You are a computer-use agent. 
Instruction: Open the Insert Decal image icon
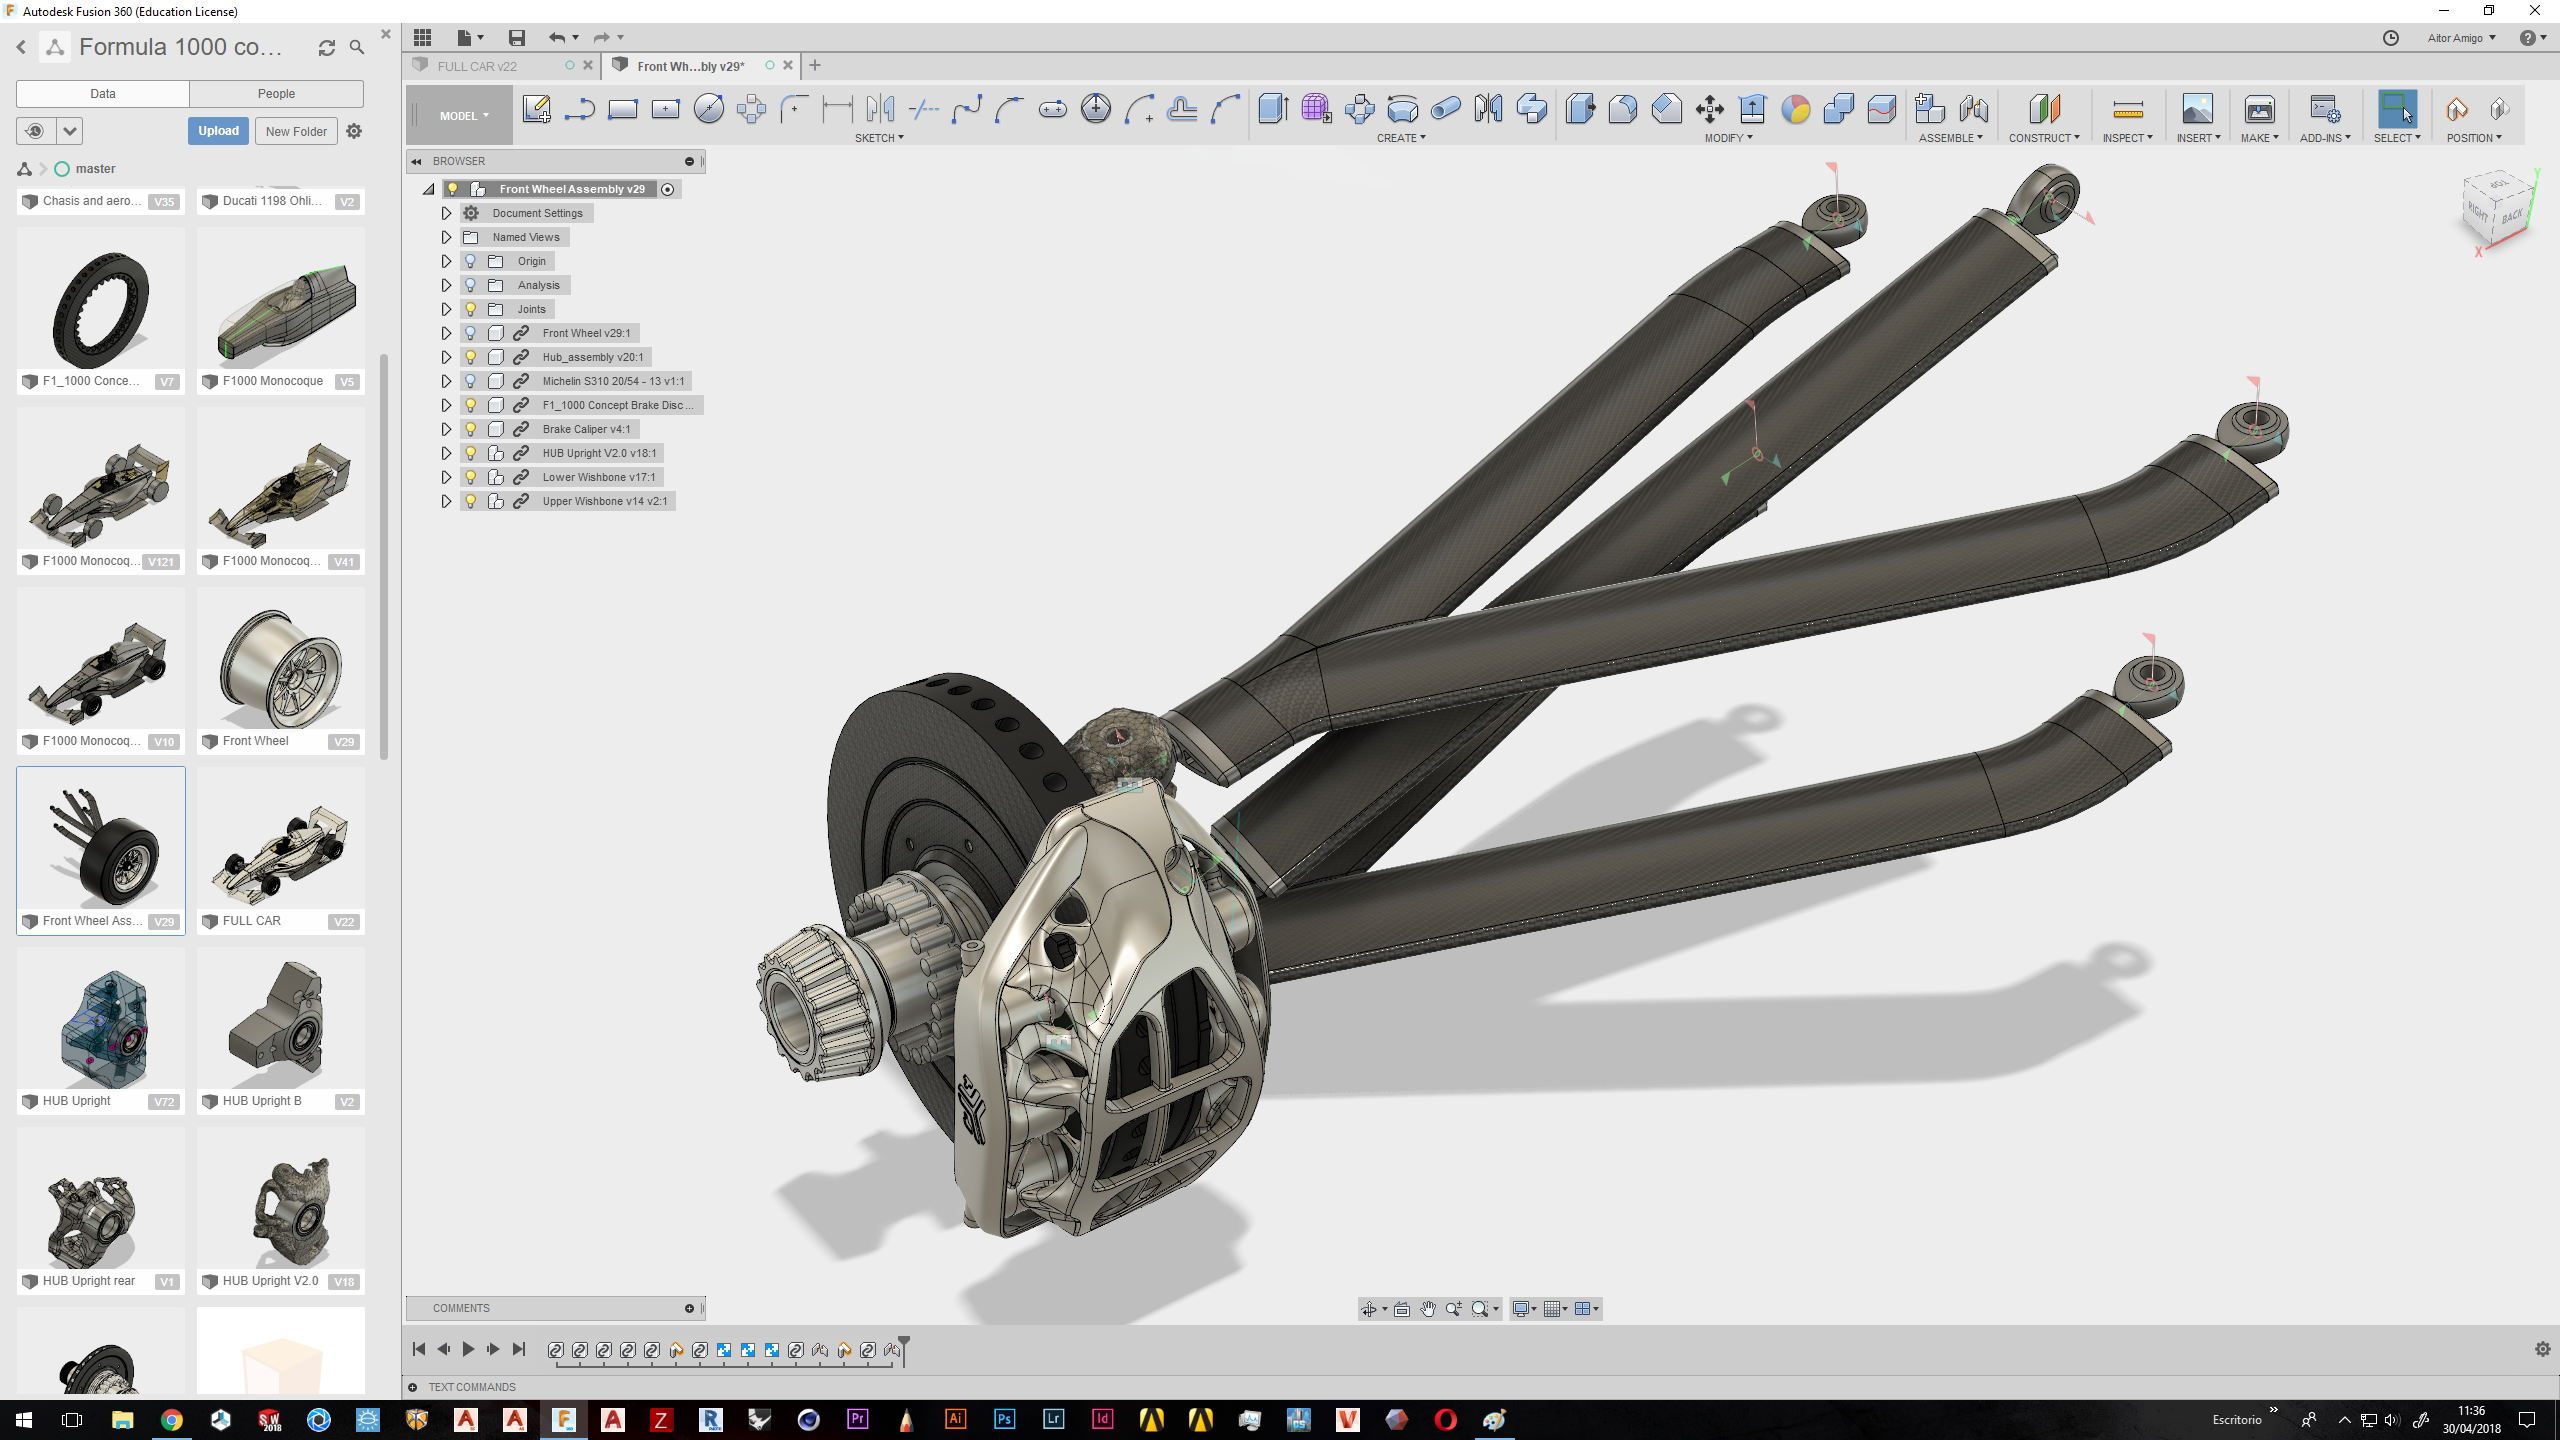pos(2197,109)
